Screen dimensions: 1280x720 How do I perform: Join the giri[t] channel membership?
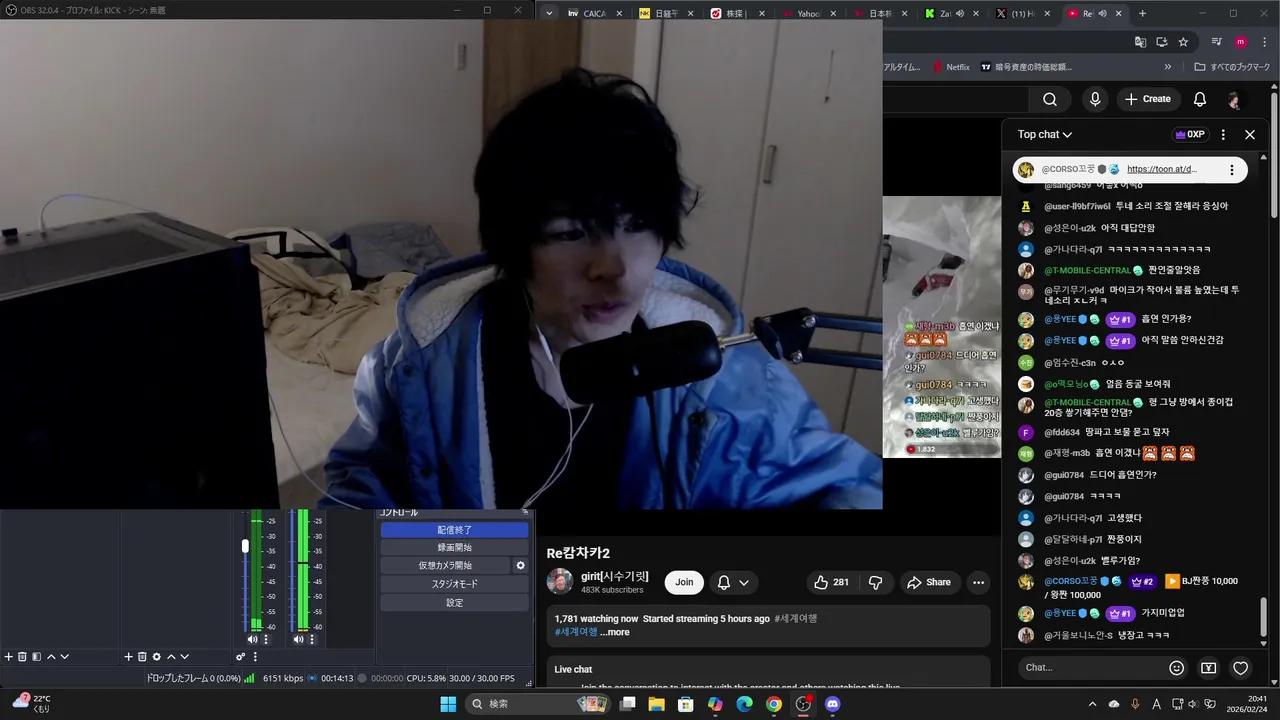[684, 582]
